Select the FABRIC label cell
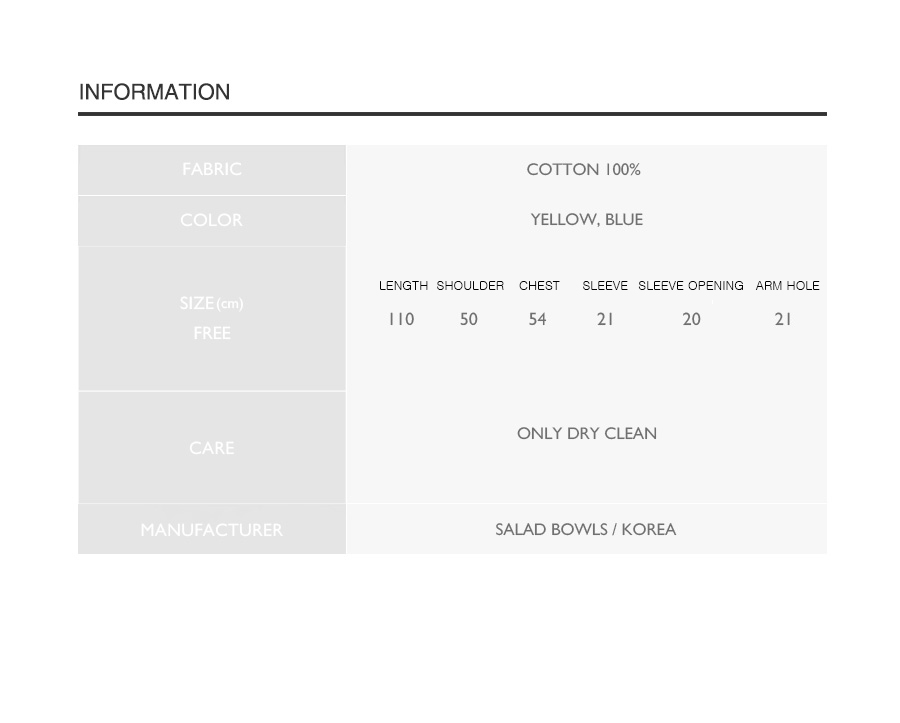Image resolution: width=900 pixels, height=723 pixels. pos(212,170)
